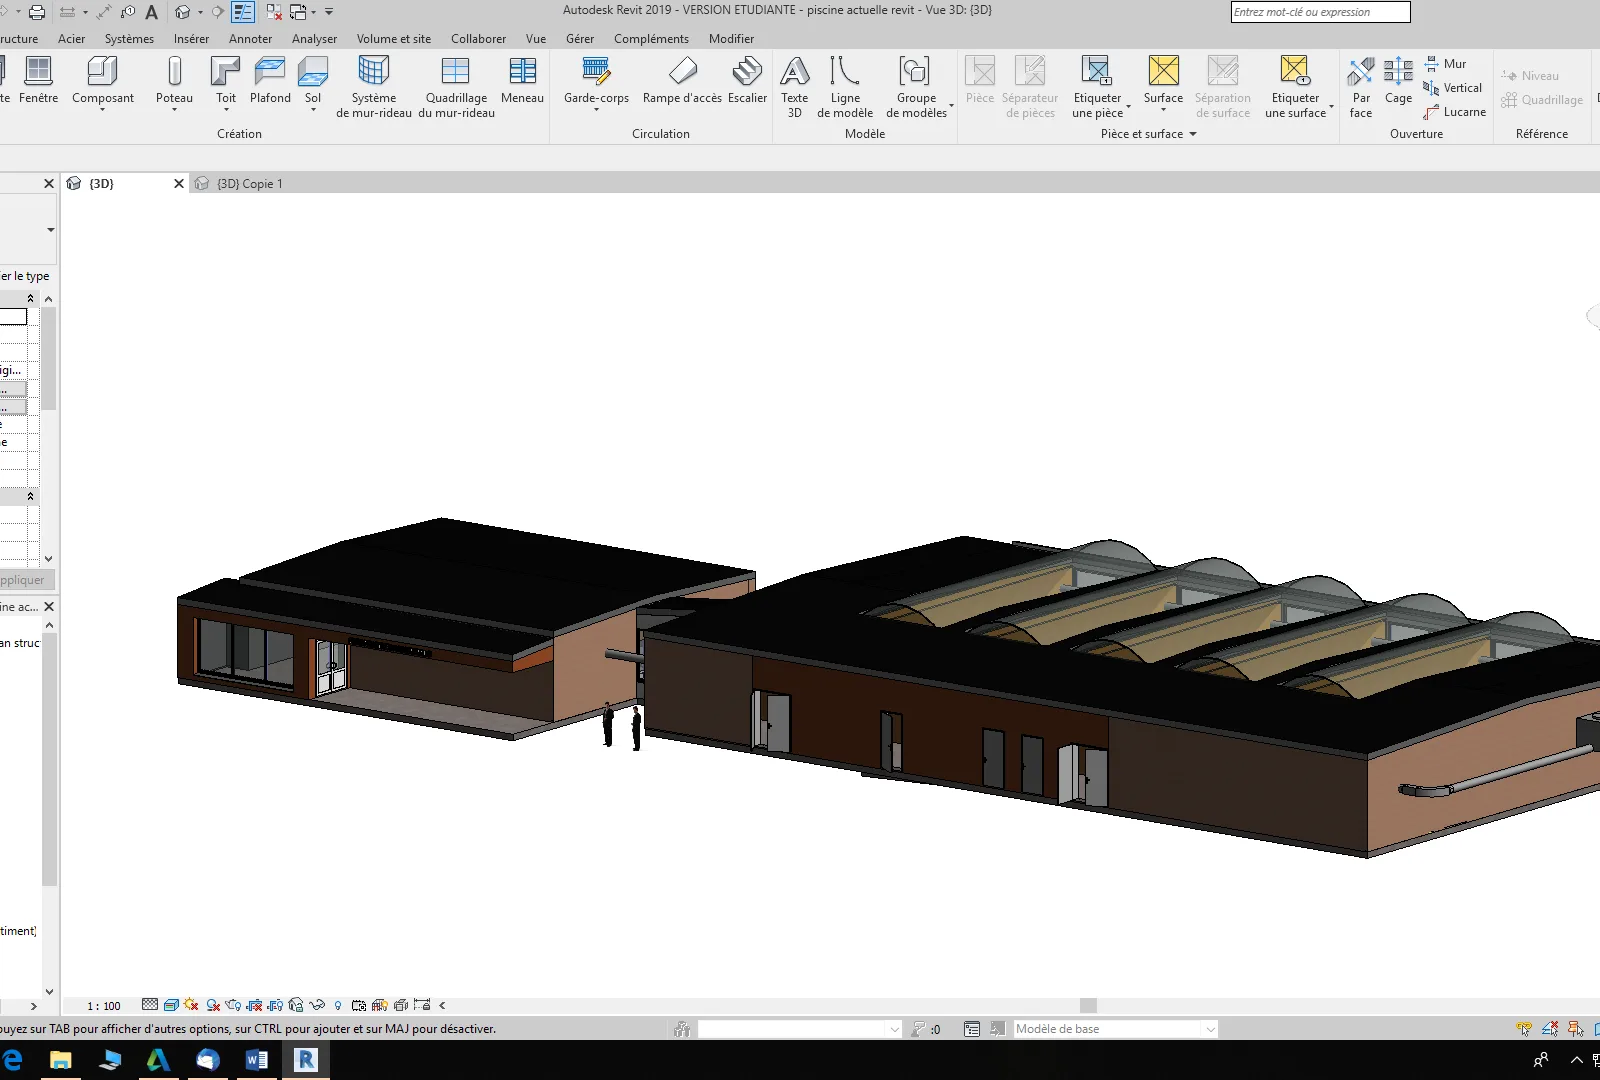Select the Groupe de modèles tool
Image resolution: width=1600 pixels, height=1080 pixels.
(916, 87)
